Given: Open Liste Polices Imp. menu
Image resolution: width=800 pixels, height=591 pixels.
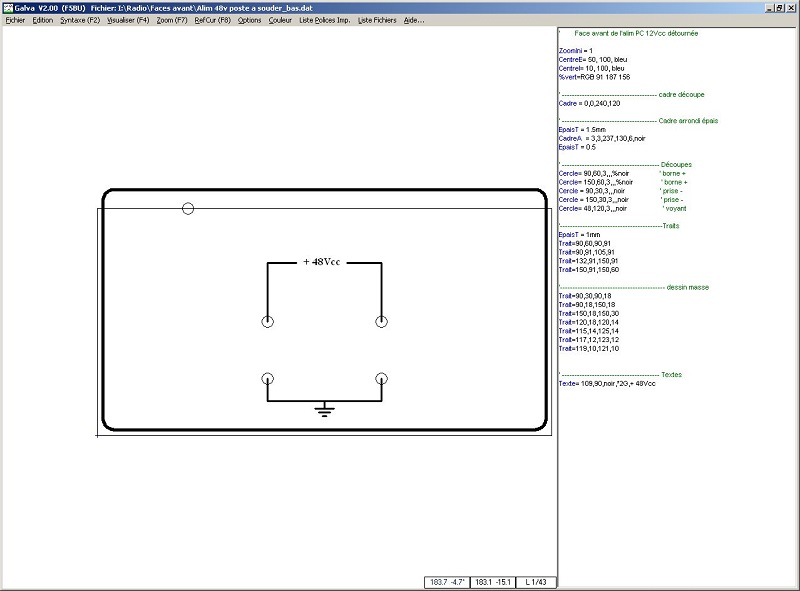Looking at the screenshot, I should coord(325,20).
